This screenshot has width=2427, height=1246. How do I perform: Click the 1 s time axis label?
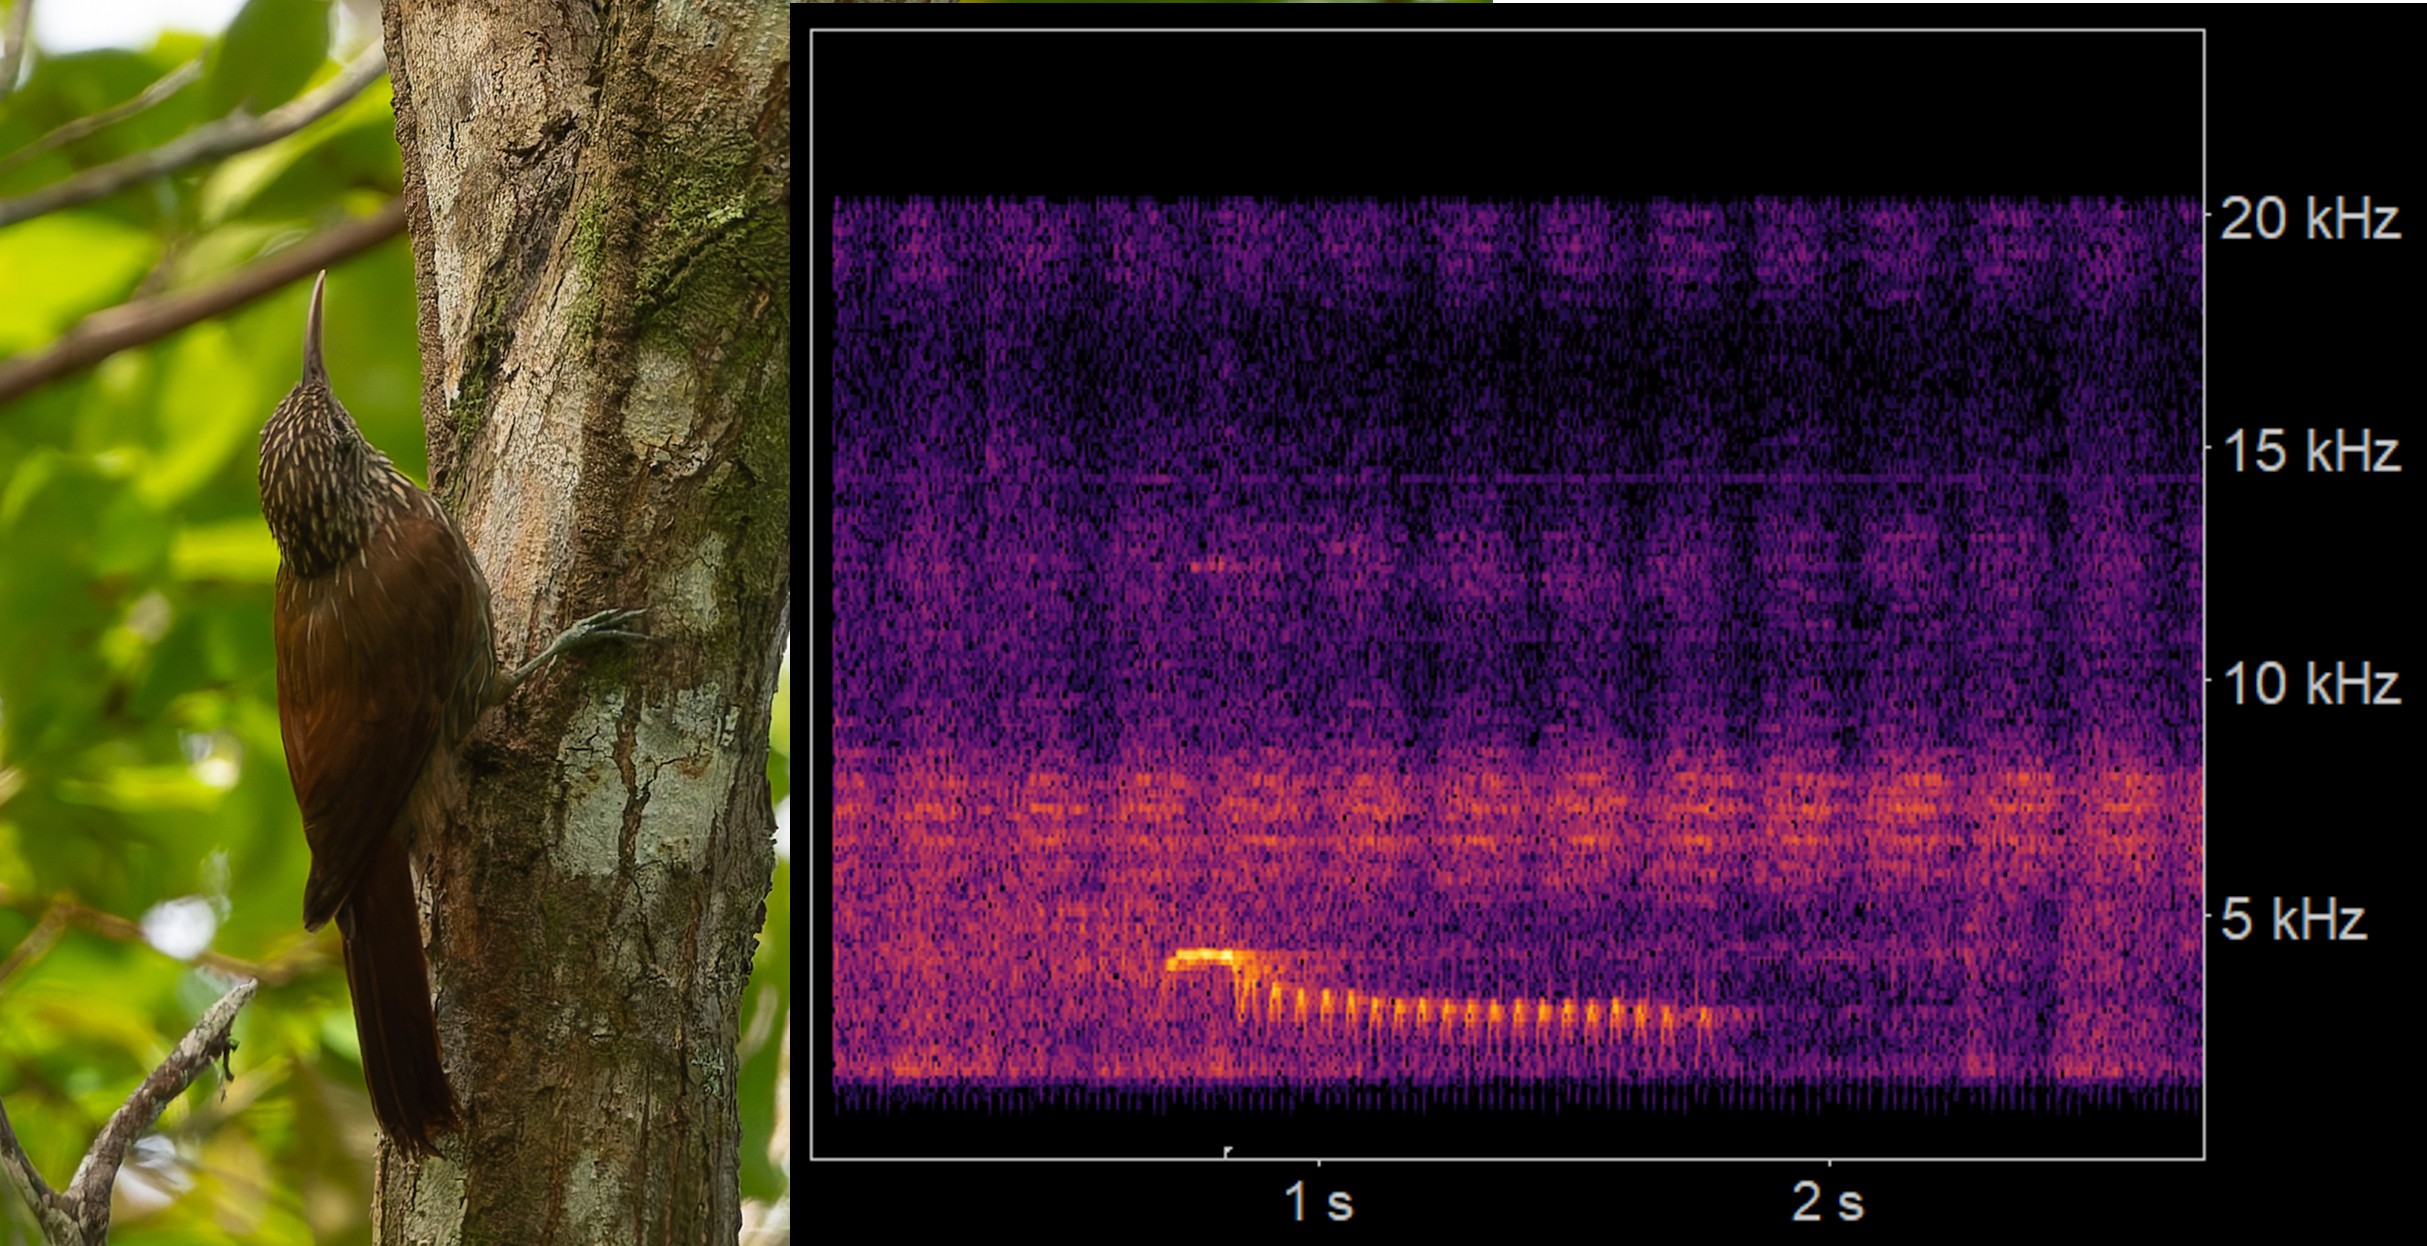(1318, 1202)
